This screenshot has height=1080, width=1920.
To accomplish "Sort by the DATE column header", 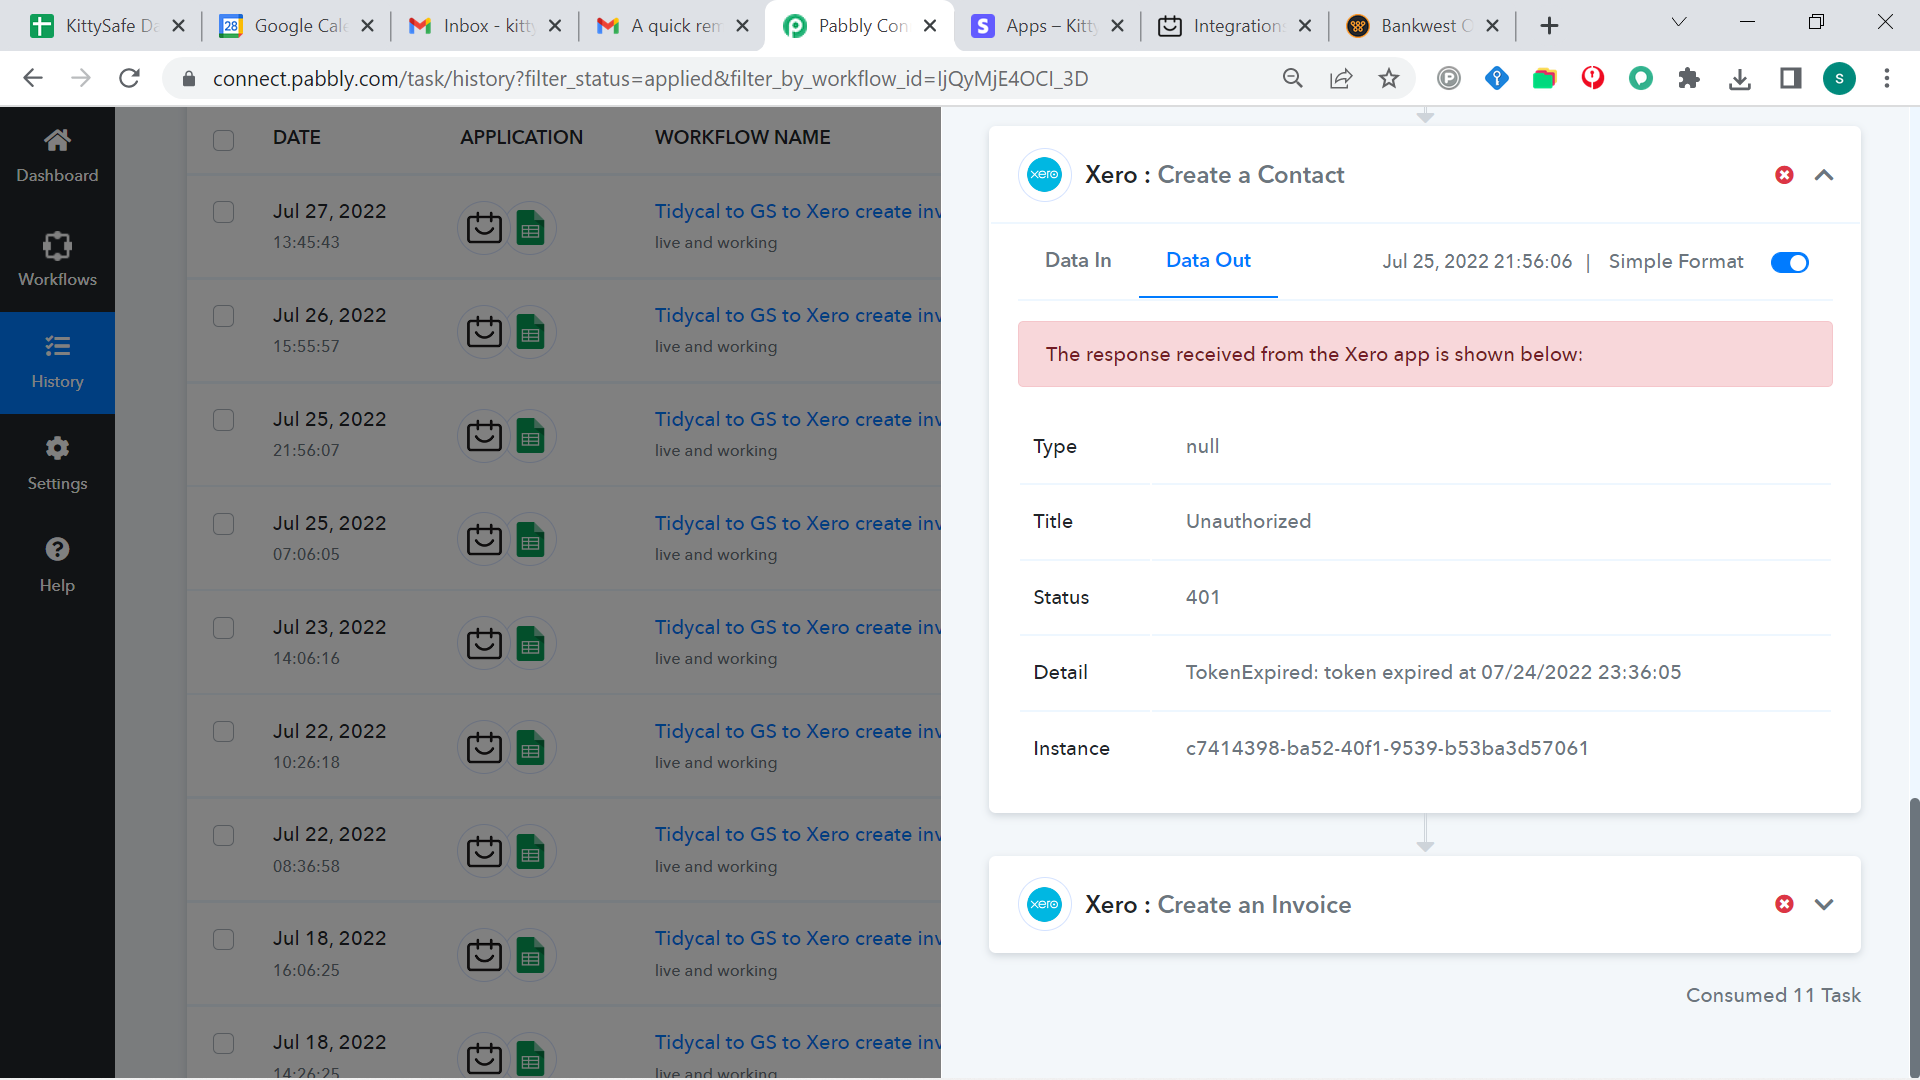I will point(297,137).
